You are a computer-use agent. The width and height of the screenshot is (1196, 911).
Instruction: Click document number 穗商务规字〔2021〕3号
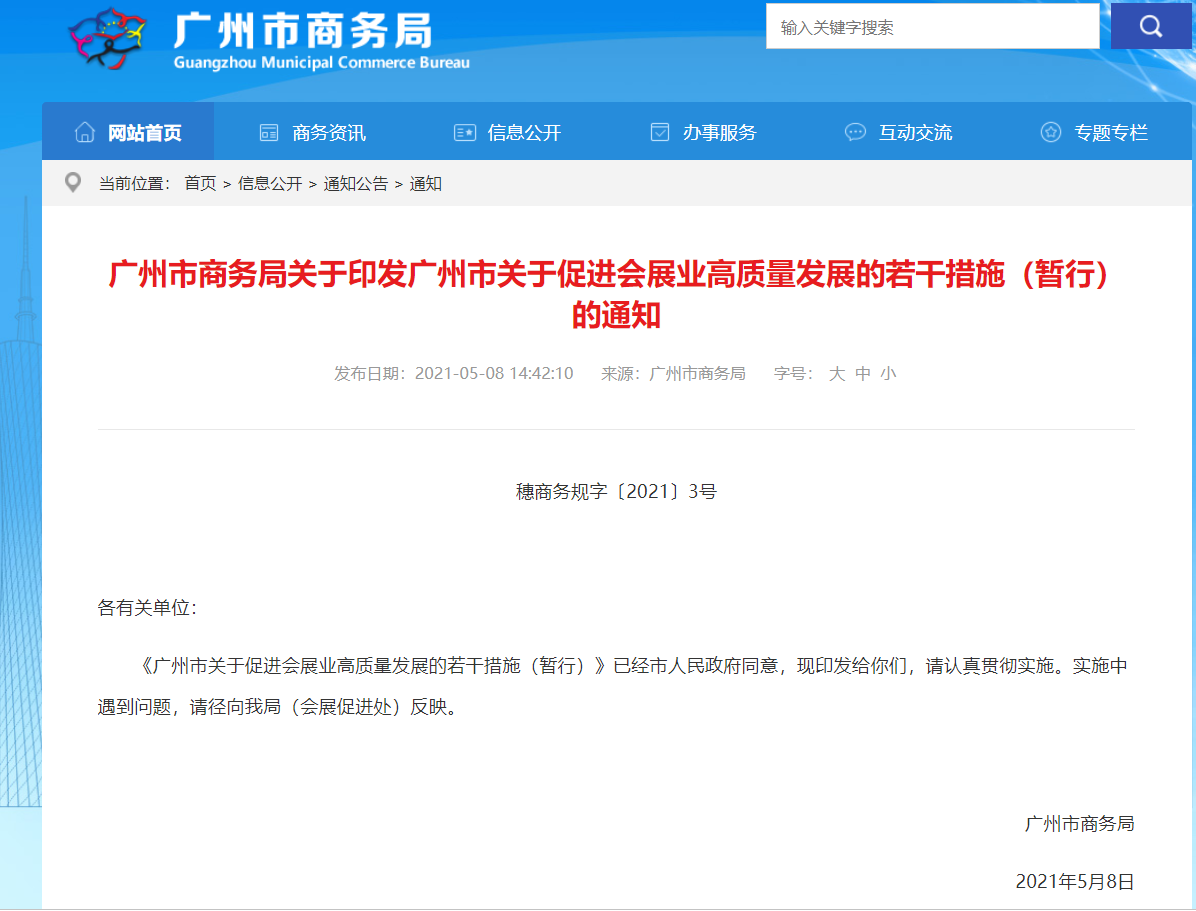point(616,491)
